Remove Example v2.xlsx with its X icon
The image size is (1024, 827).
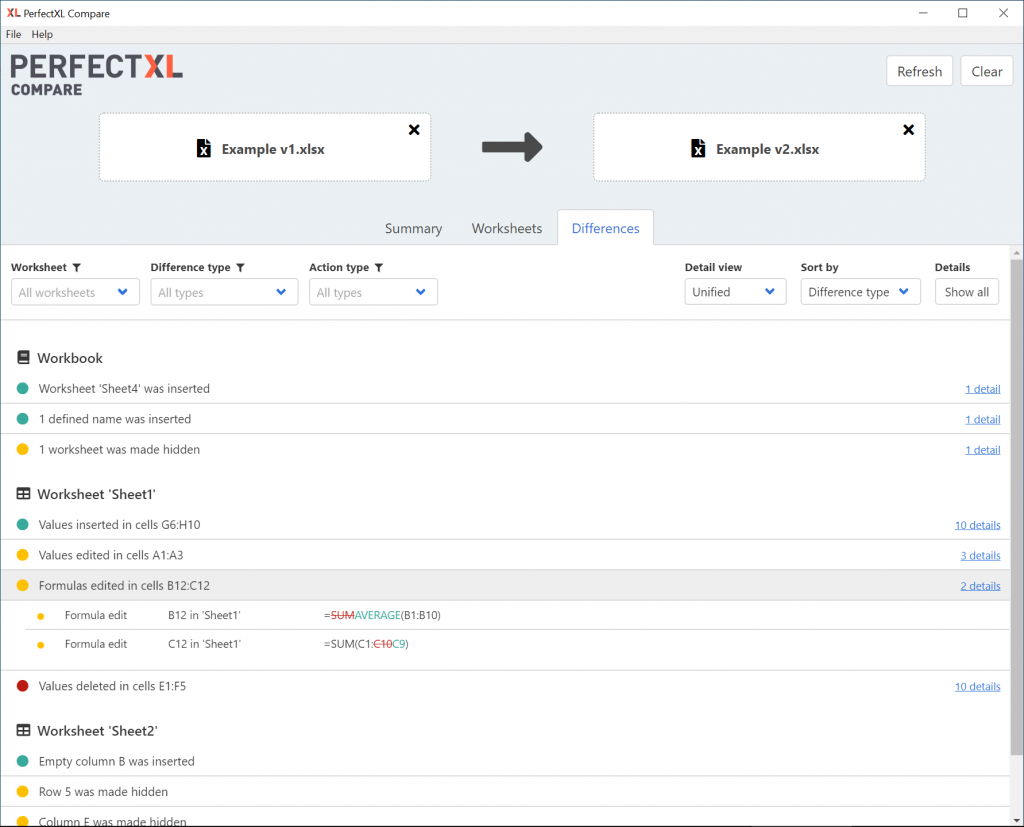pyautogui.click(x=908, y=130)
